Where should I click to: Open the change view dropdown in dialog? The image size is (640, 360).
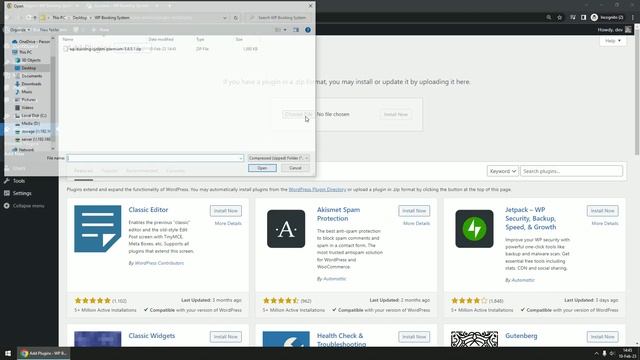(x=285, y=30)
